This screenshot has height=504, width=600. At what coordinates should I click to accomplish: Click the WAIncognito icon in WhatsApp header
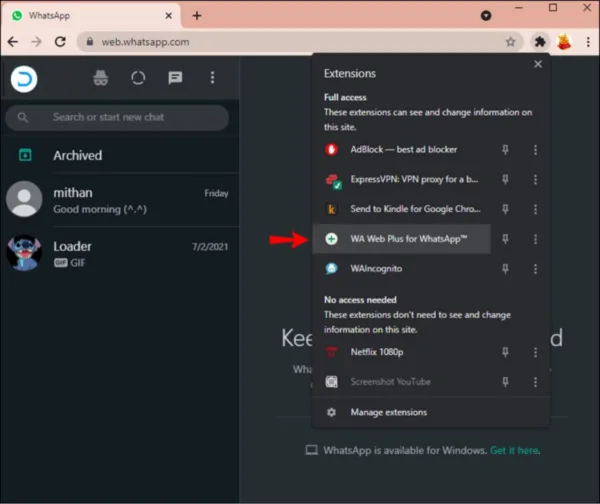click(101, 78)
